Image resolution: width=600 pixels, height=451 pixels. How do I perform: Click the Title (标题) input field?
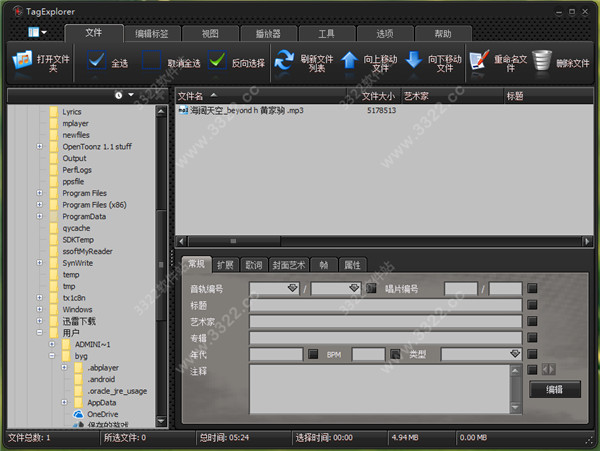coord(385,305)
